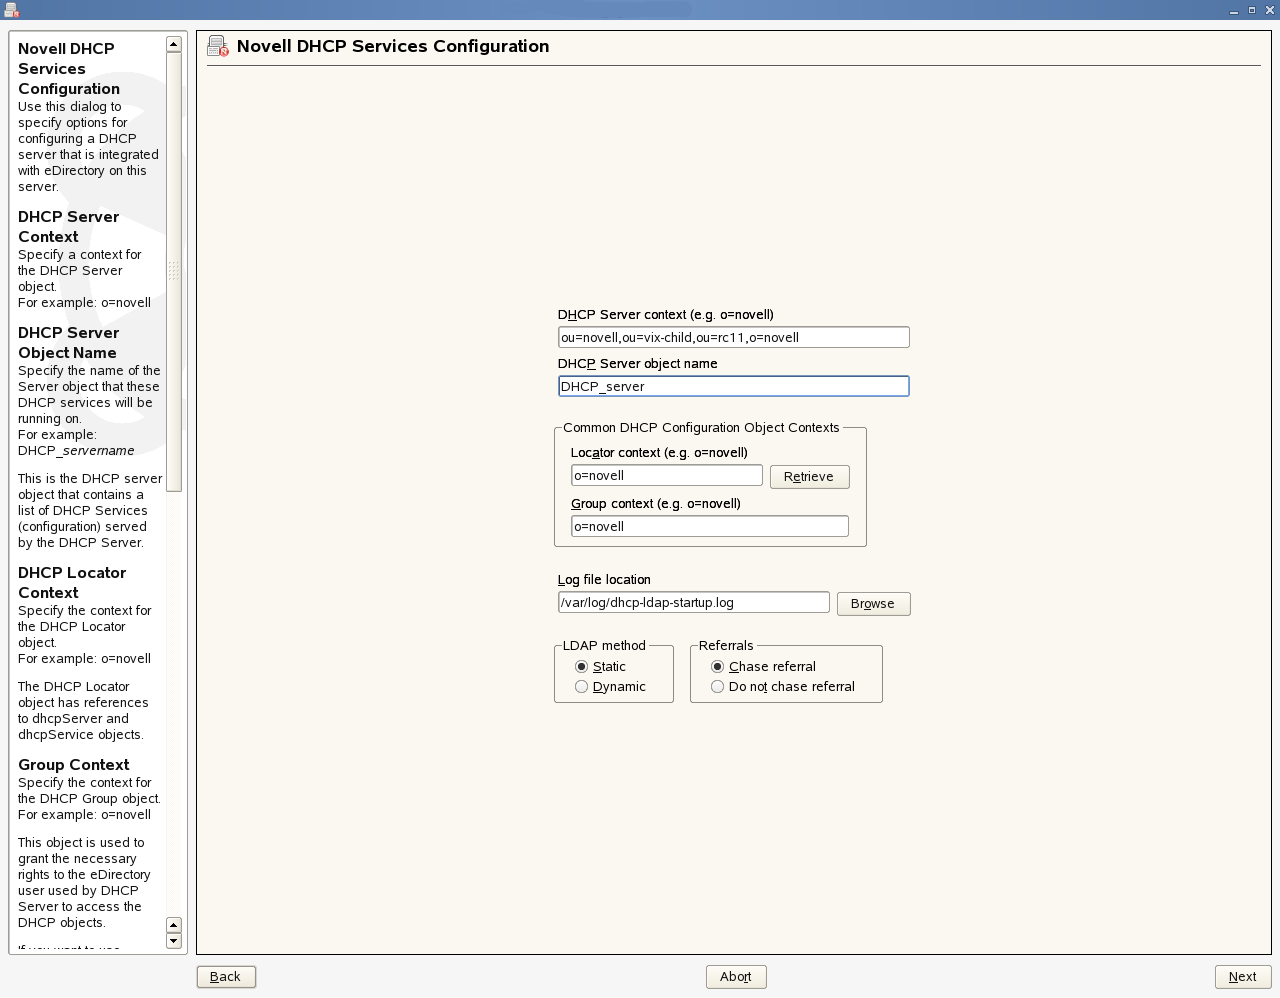Browse for the log file location
This screenshot has width=1280, height=998.
(x=873, y=604)
